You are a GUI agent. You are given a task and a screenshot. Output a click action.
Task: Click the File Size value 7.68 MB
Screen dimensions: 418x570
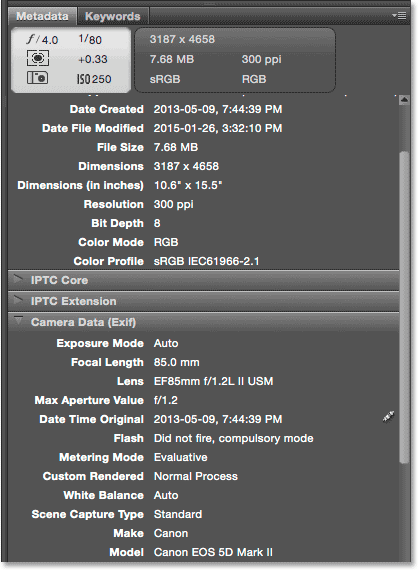click(x=176, y=147)
